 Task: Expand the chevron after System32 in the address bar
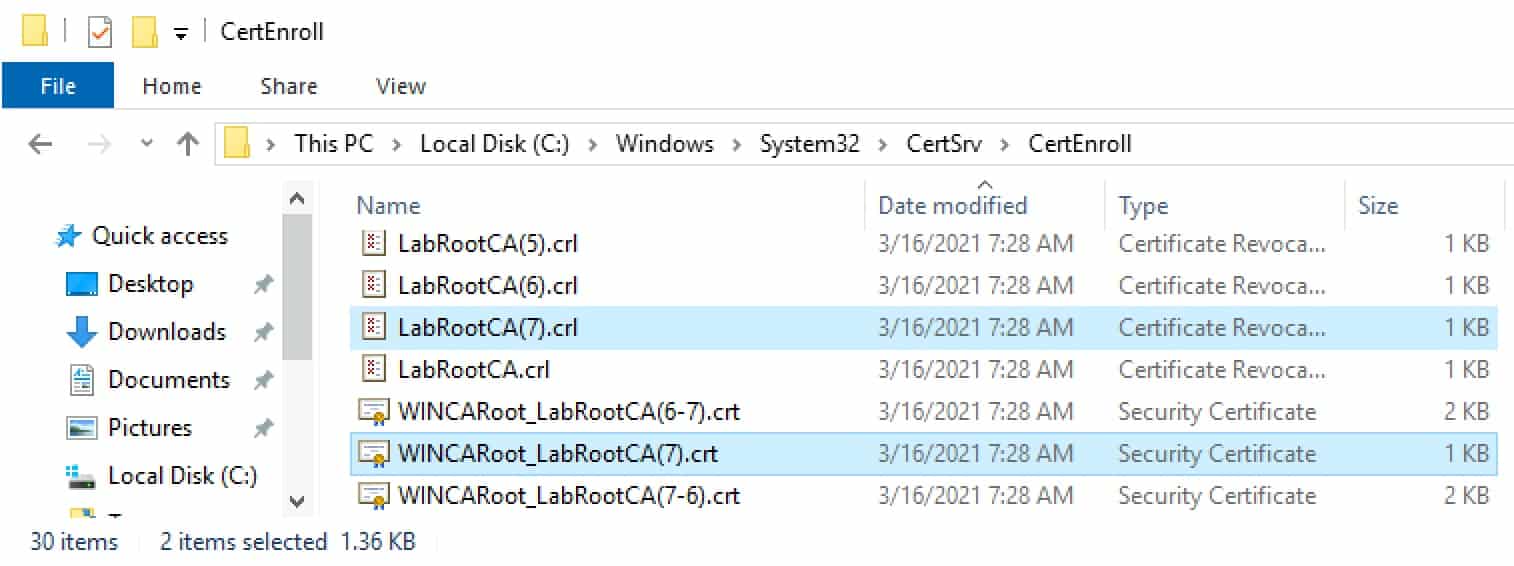click(x=884, y=144)
